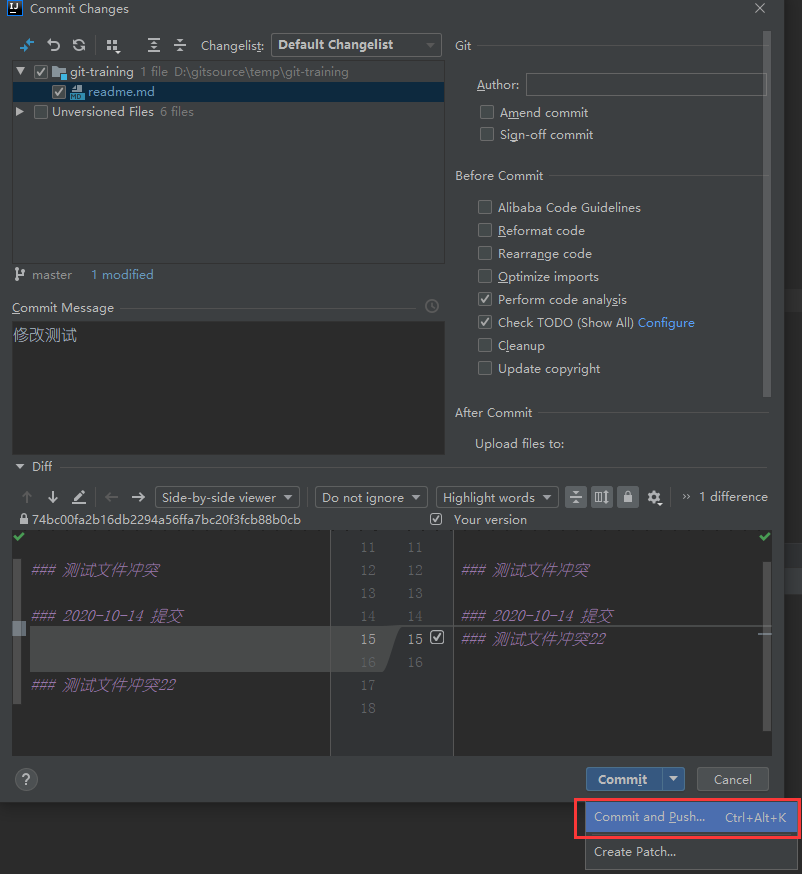
Task: Click the pencil Jump to Source icon
Action: pyautogui.click(x=79, y=497)
